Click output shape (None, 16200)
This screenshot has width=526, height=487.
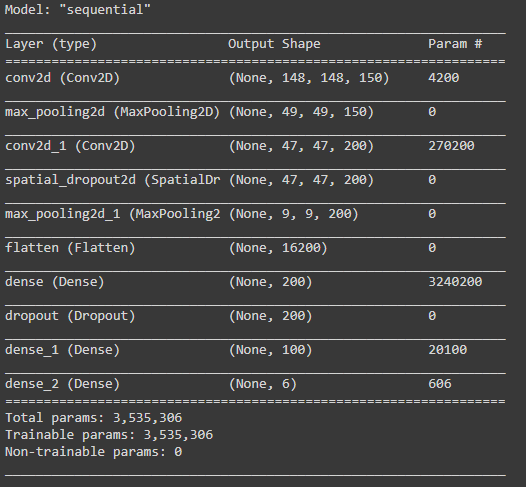point(278,248)
